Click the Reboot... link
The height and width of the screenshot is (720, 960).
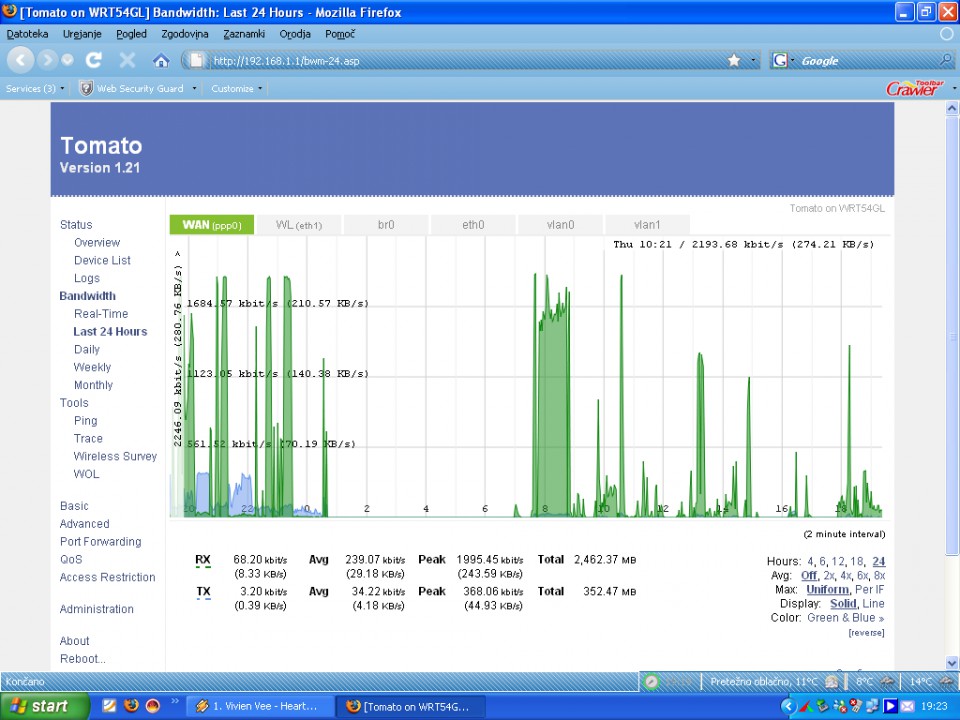(x=83, y=659)
